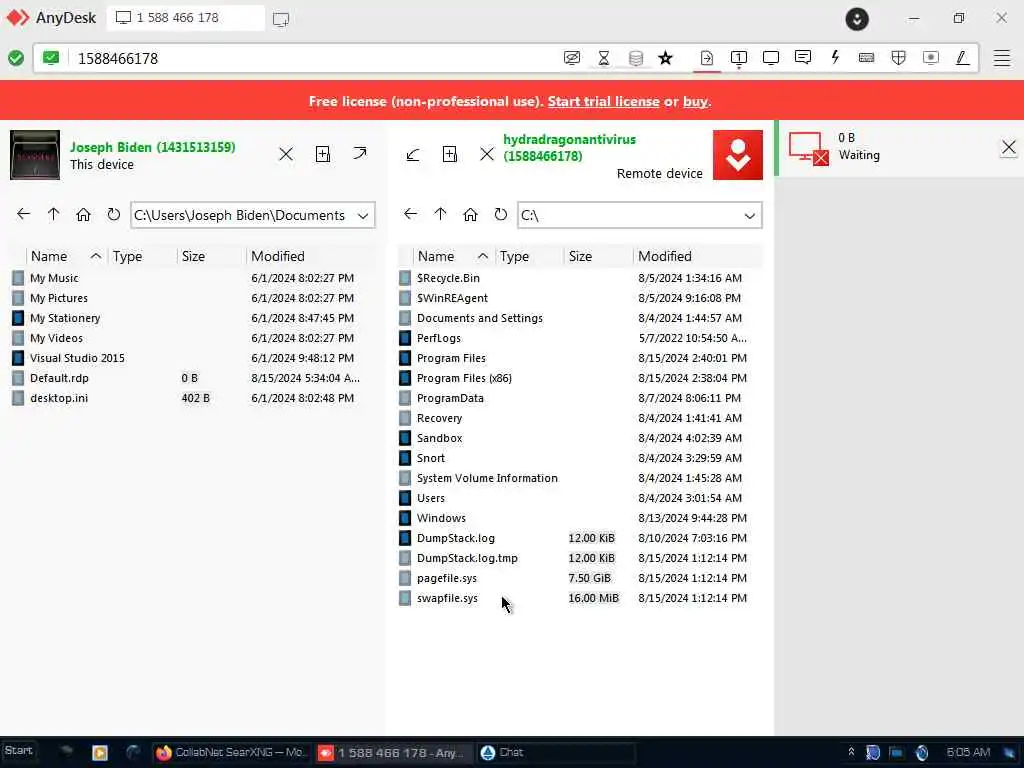Click the privacy mode crossed-eye monitor icon
The height and width of the screenshot is (768, 1024).
pyautogui.click(x=571, y=58)
